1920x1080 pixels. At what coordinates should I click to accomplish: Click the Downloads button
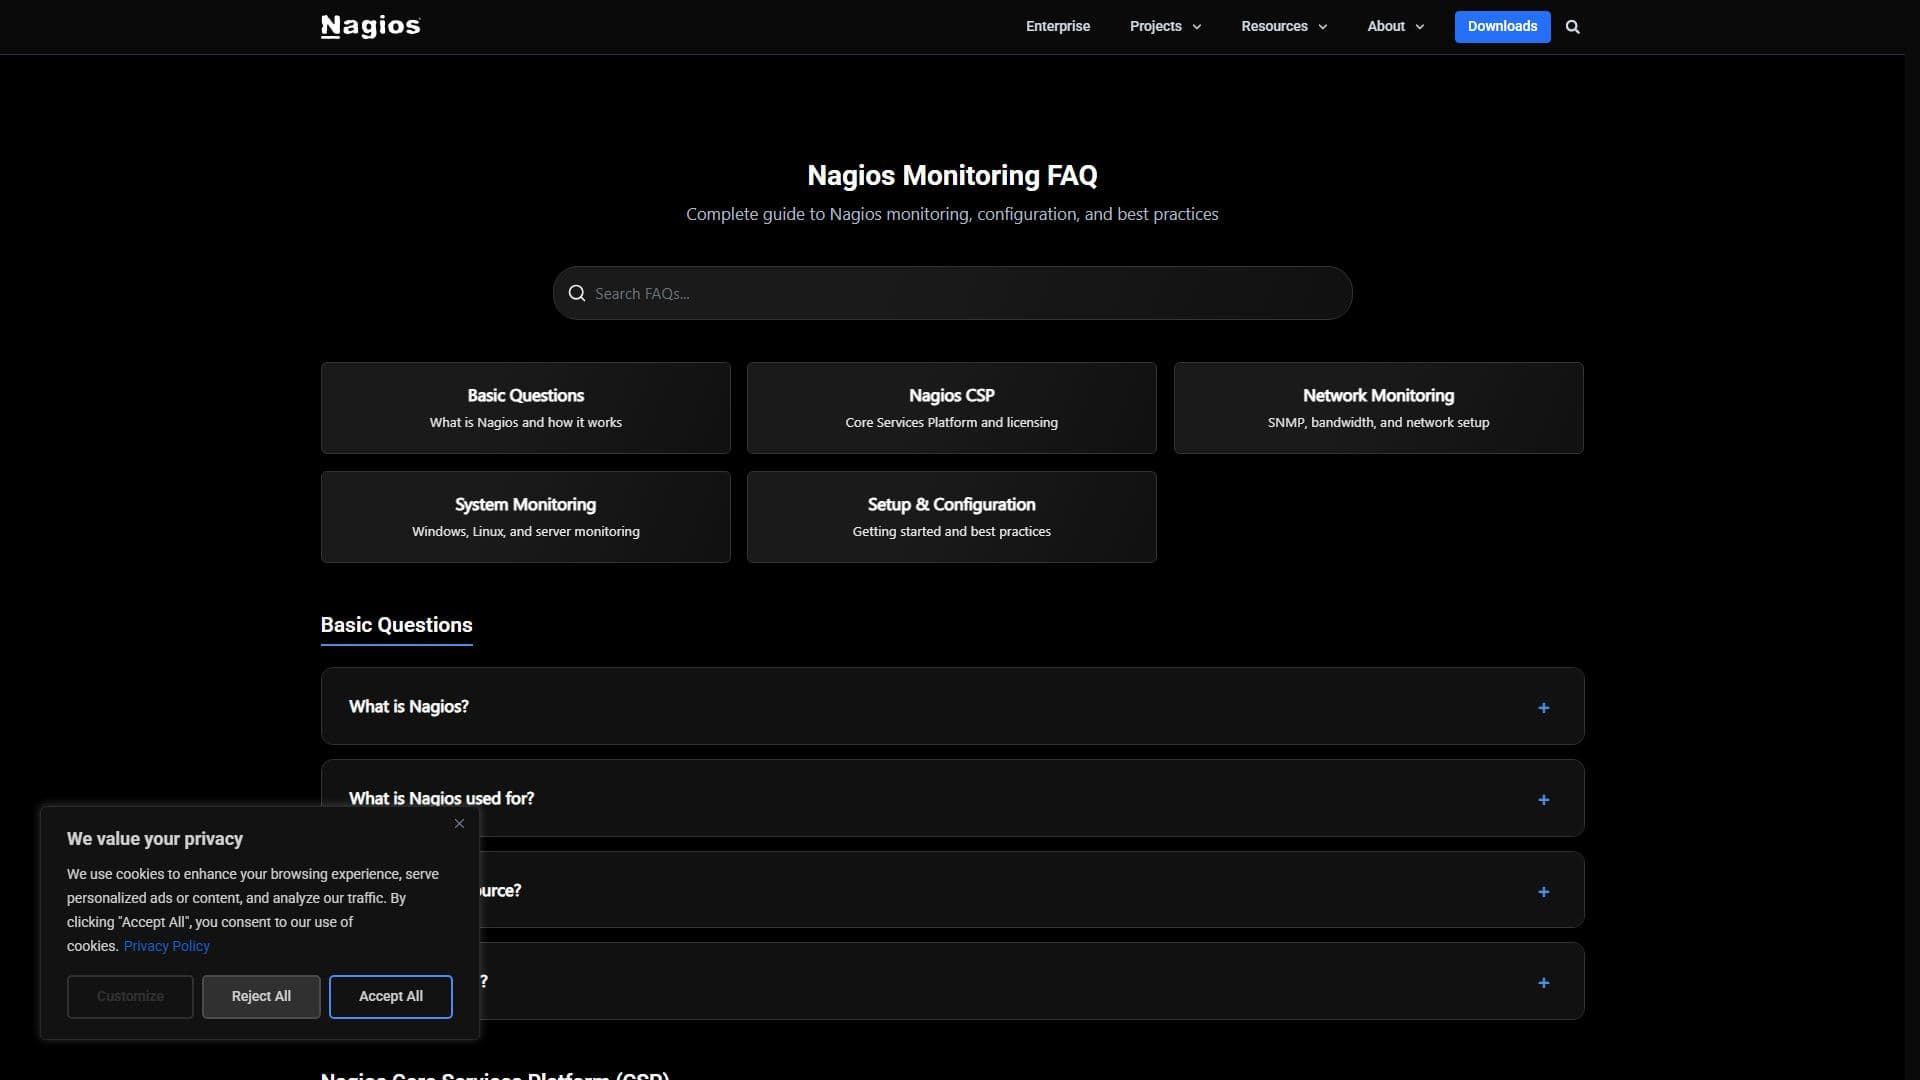[1502, 27]
